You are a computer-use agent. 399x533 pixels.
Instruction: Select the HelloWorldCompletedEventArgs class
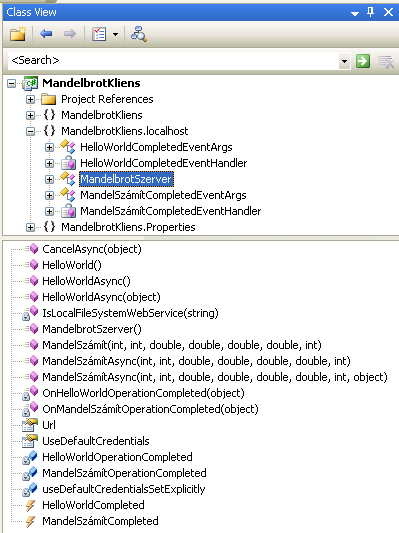156,147
